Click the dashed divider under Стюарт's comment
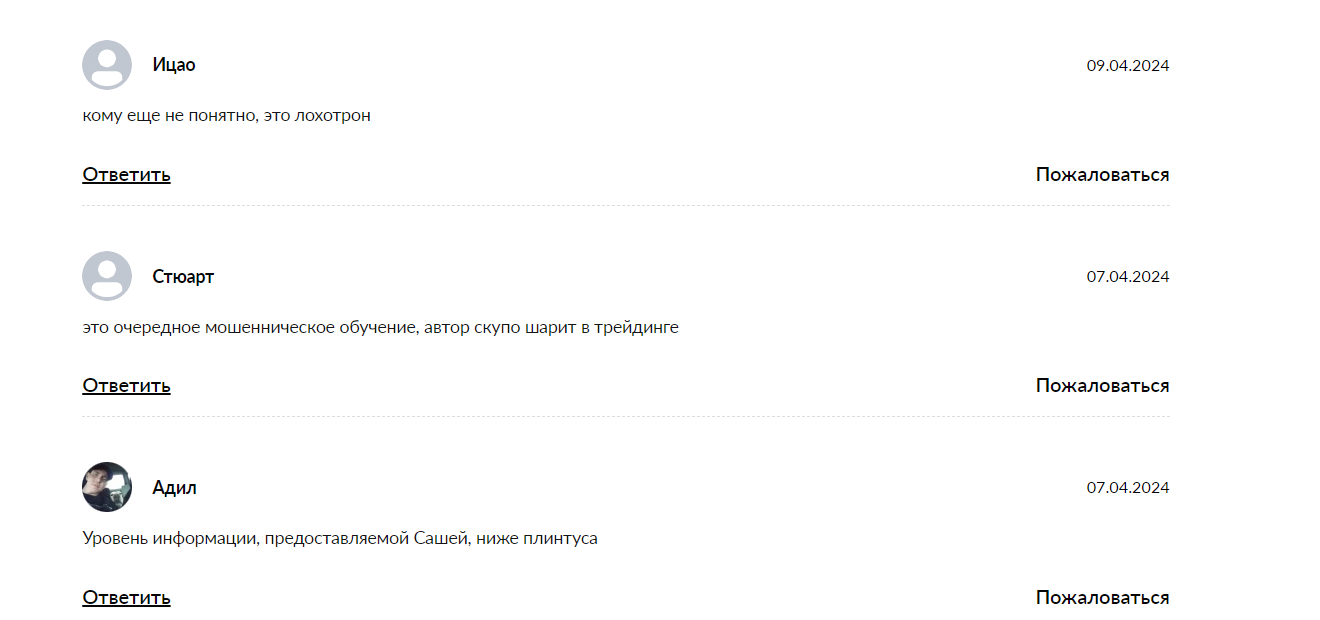Viewport: 1320px width, 620px height. [x=626, y=417]
